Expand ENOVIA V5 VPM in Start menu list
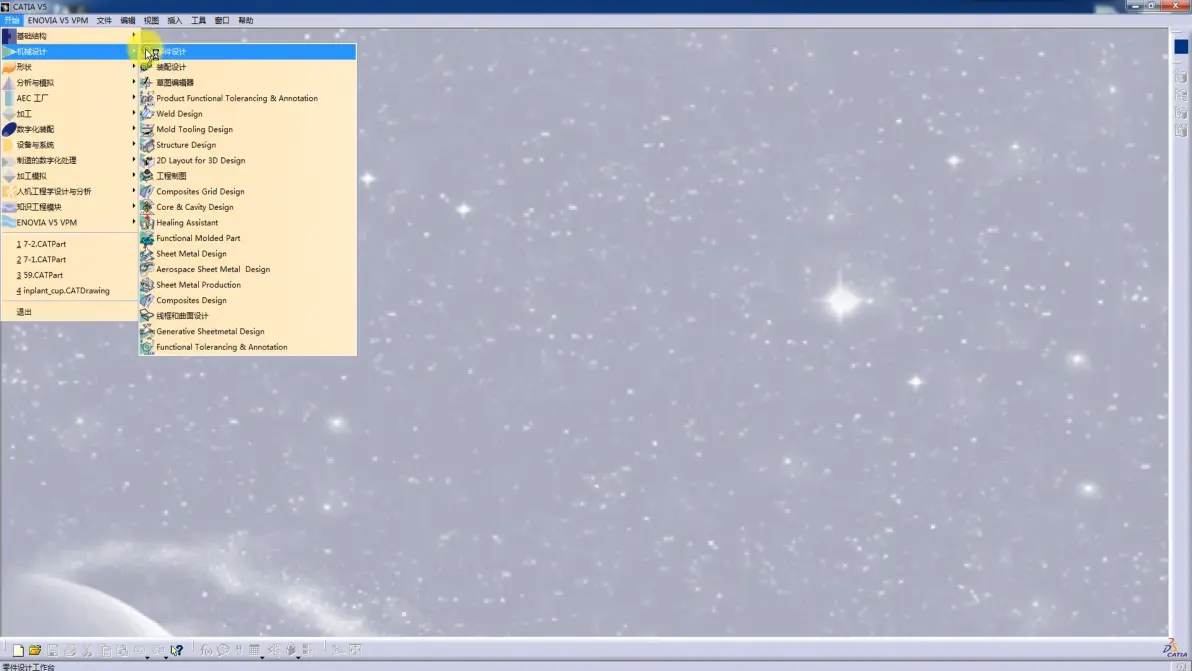The image size is (1192, 671). point(68,223)
